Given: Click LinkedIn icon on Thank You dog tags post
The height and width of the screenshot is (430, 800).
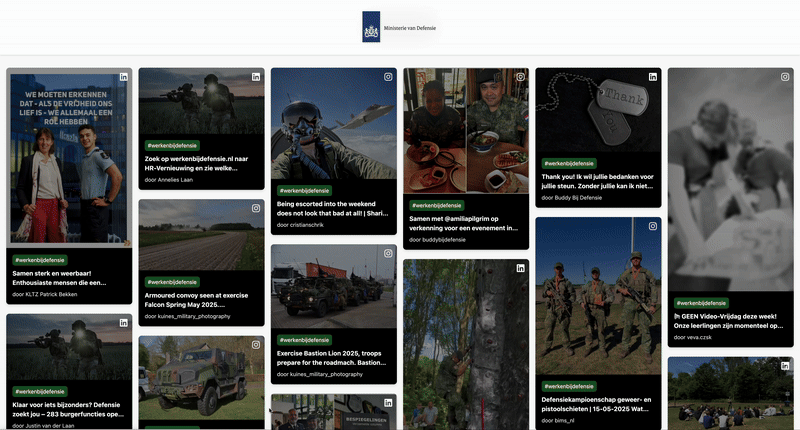Looking at the screenshot, I should 653,77.
